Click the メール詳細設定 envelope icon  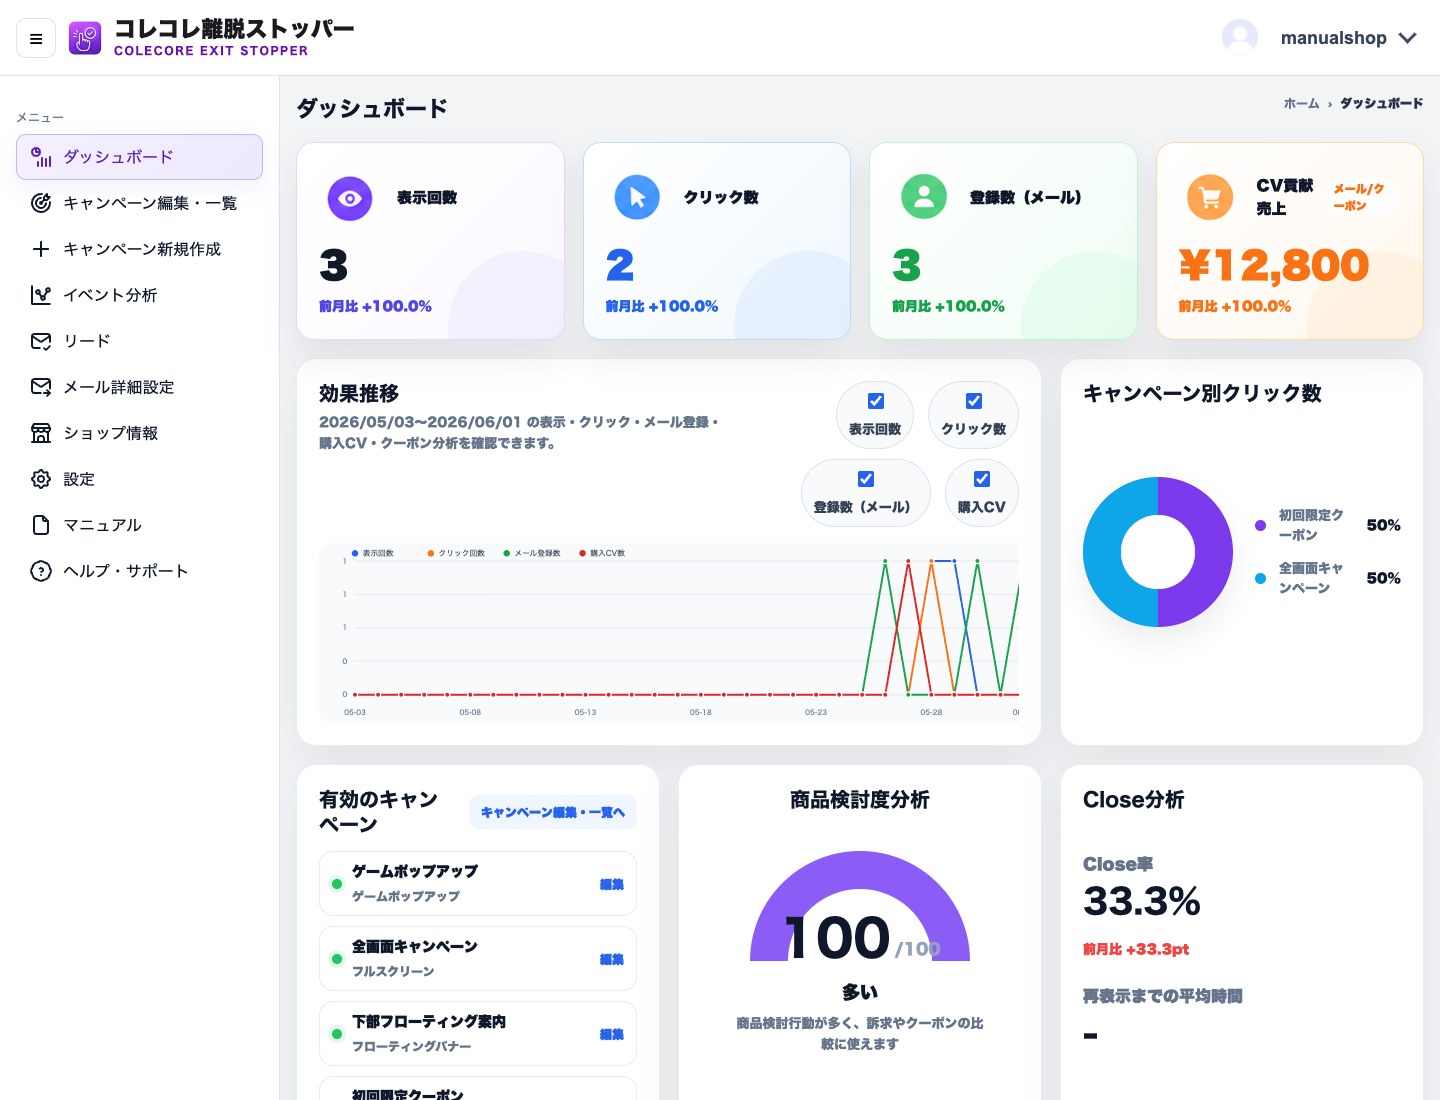click(x=41, y=387)
